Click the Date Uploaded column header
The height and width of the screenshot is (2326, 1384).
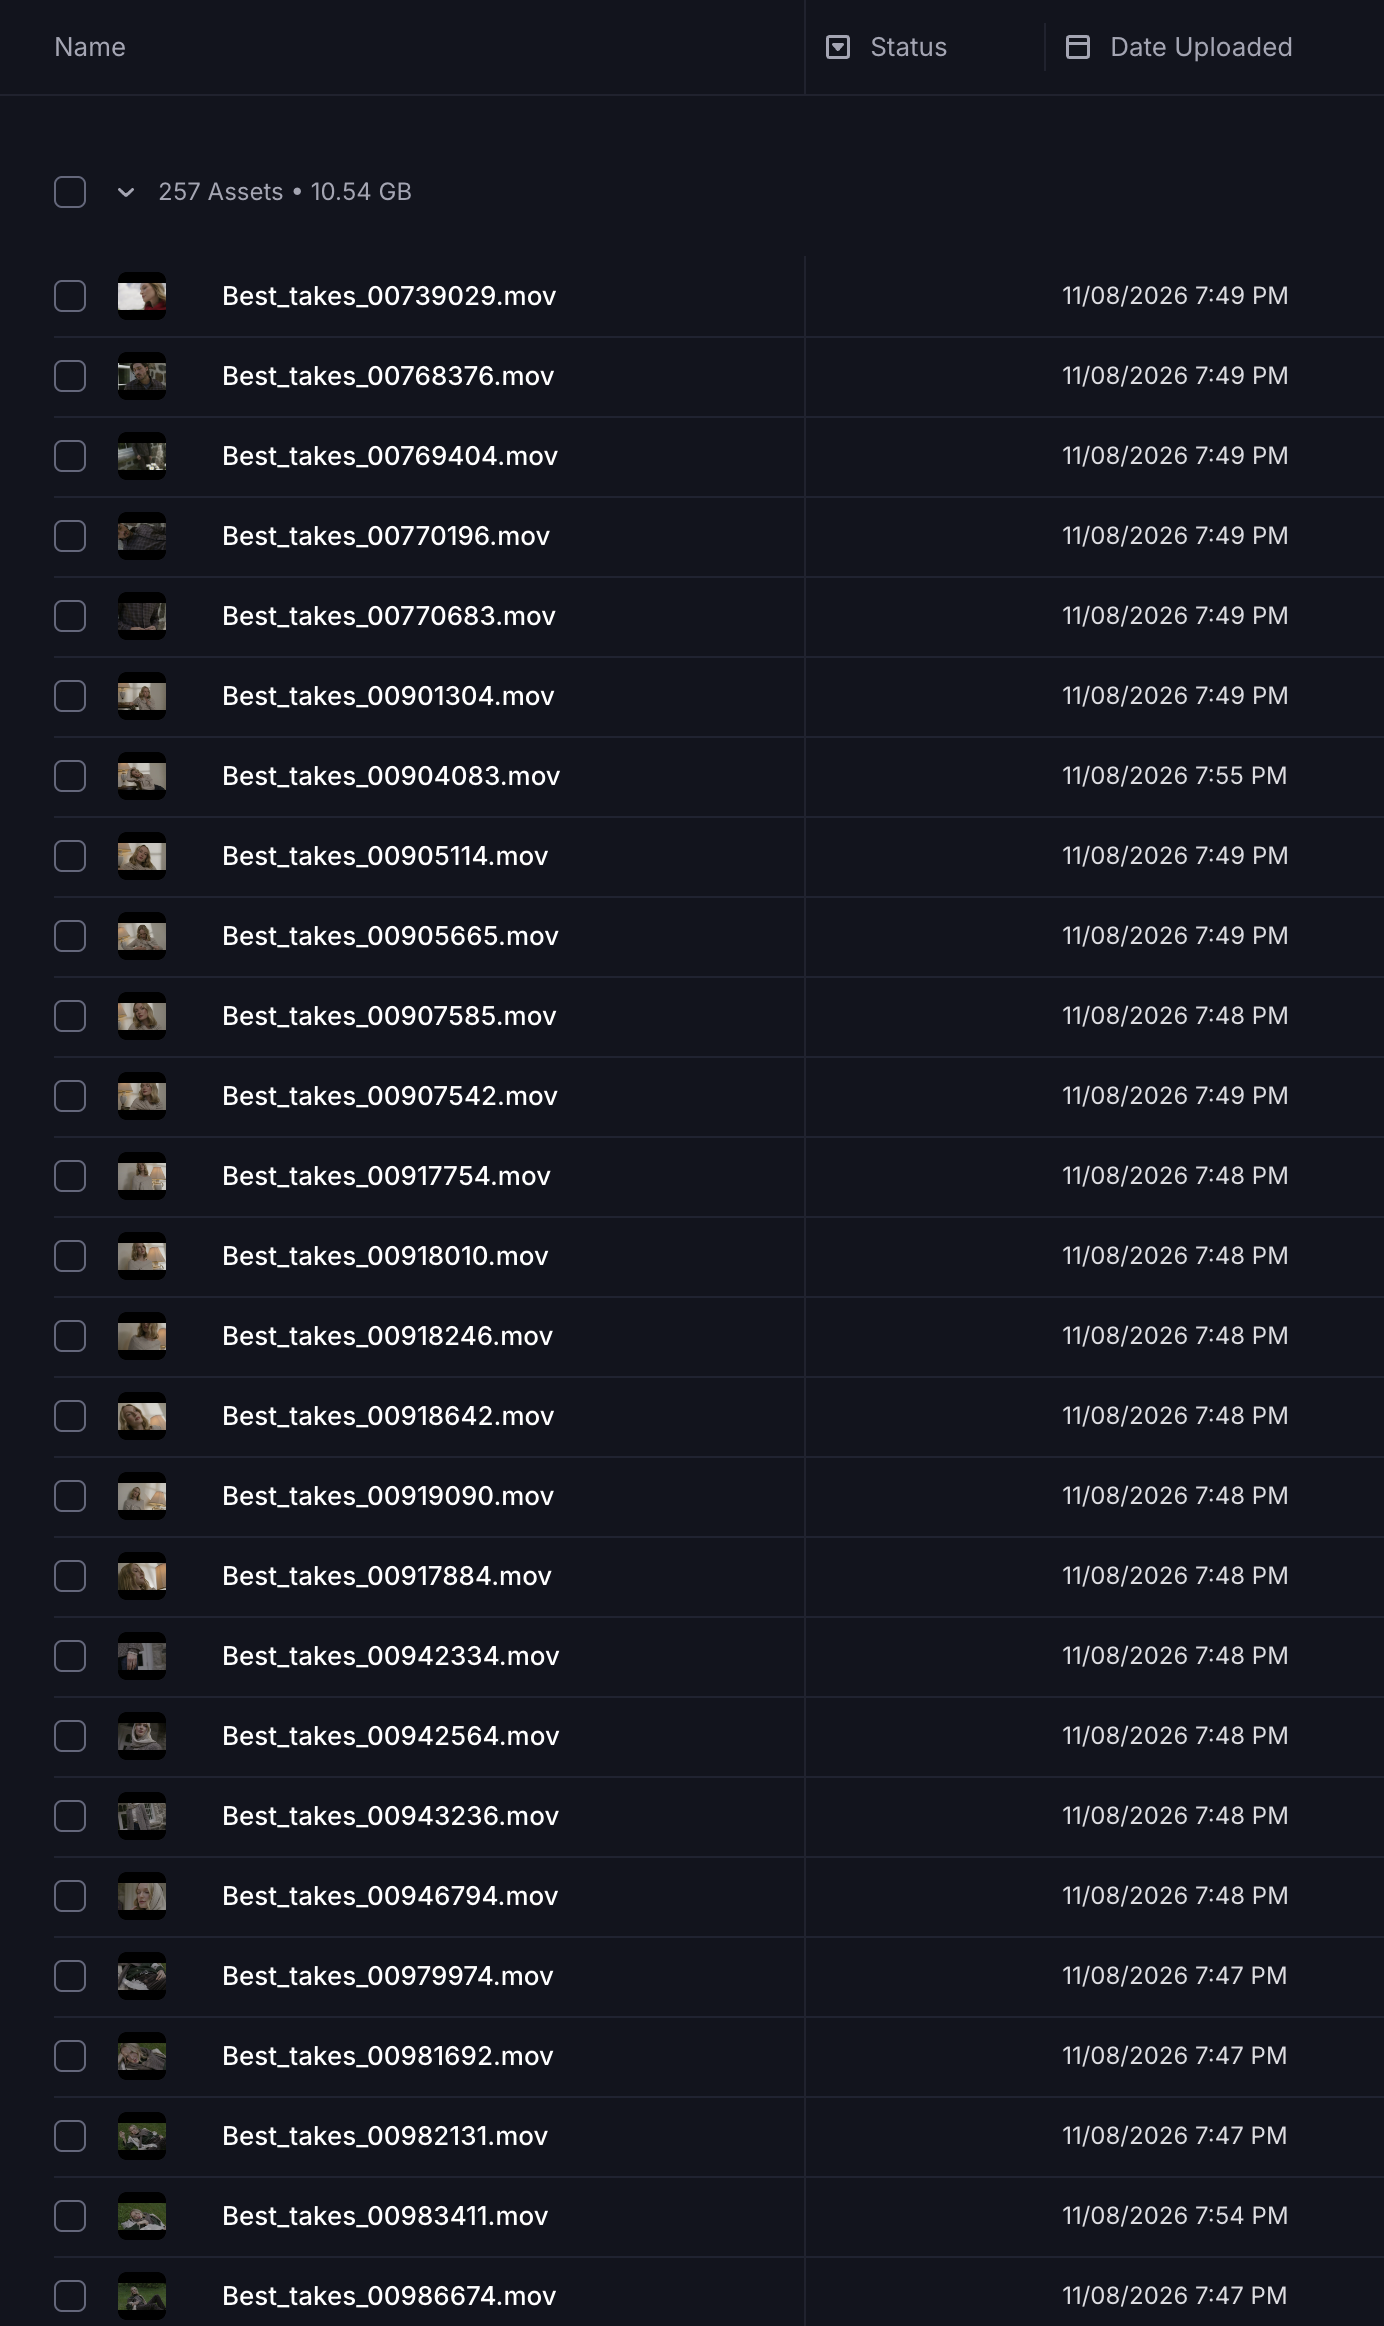(1201, 47)
